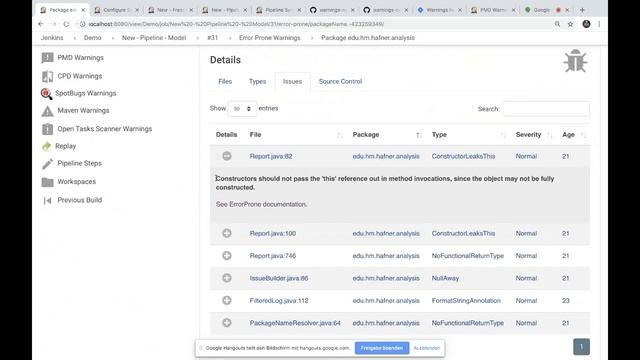Expand details for Report.java:746 row

[x=227, y=256]
